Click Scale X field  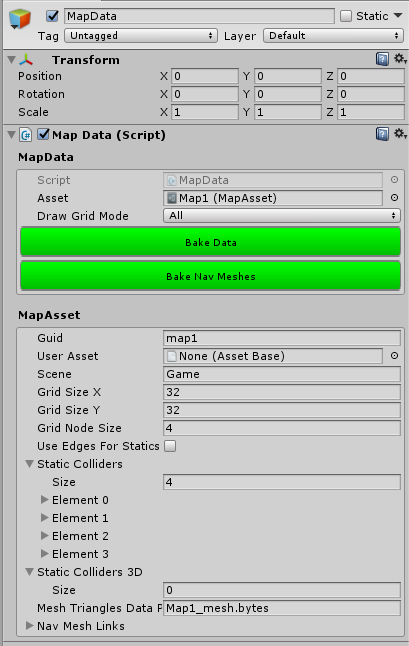point(205,112)
